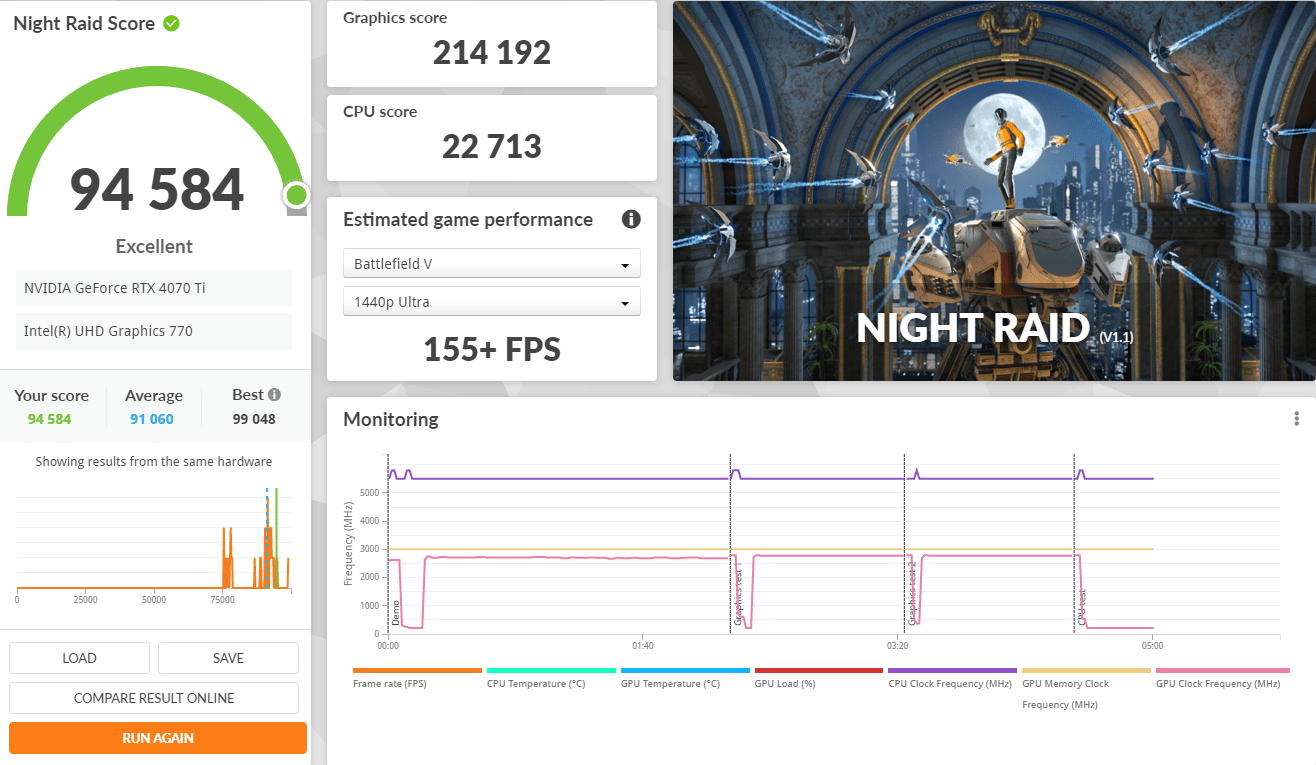Toggle the GPU Load (%) legend entry
Image resolution: width=1316 pixels, height=765 pixels.
[819, 678]
